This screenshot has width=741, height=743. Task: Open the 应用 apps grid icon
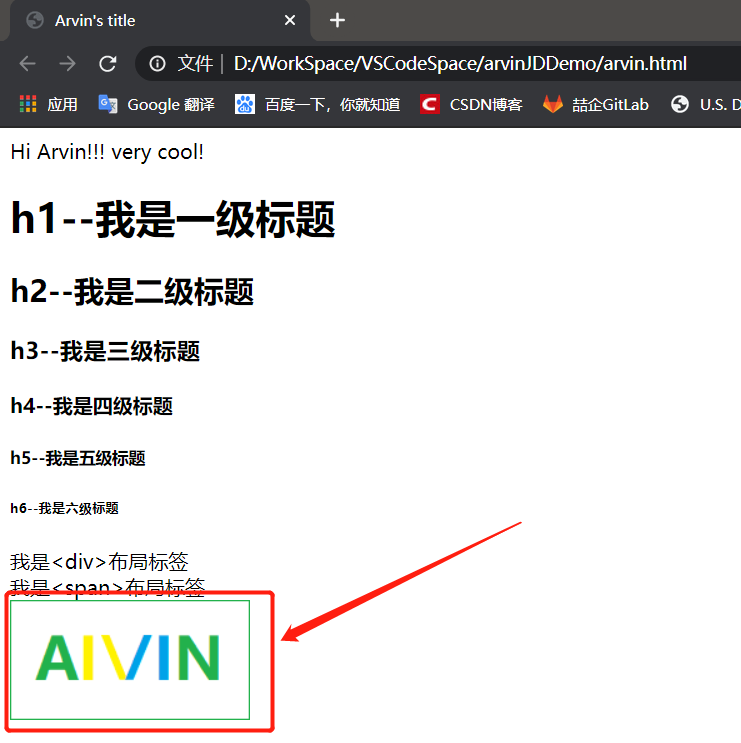click(x=28, y=104)
